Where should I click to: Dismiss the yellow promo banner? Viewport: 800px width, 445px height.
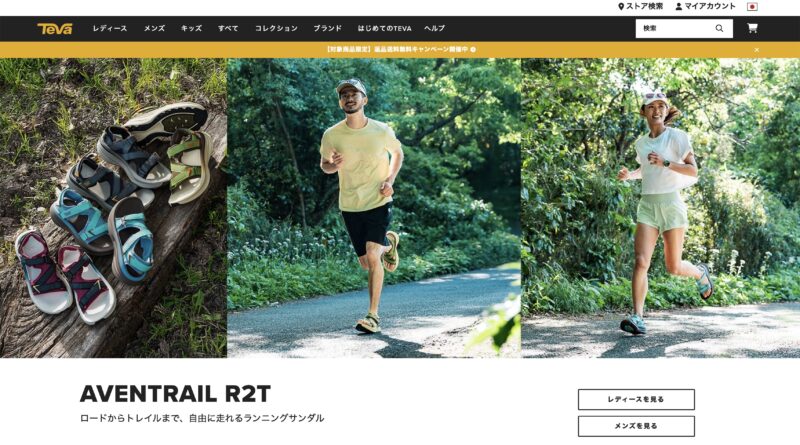757,50
